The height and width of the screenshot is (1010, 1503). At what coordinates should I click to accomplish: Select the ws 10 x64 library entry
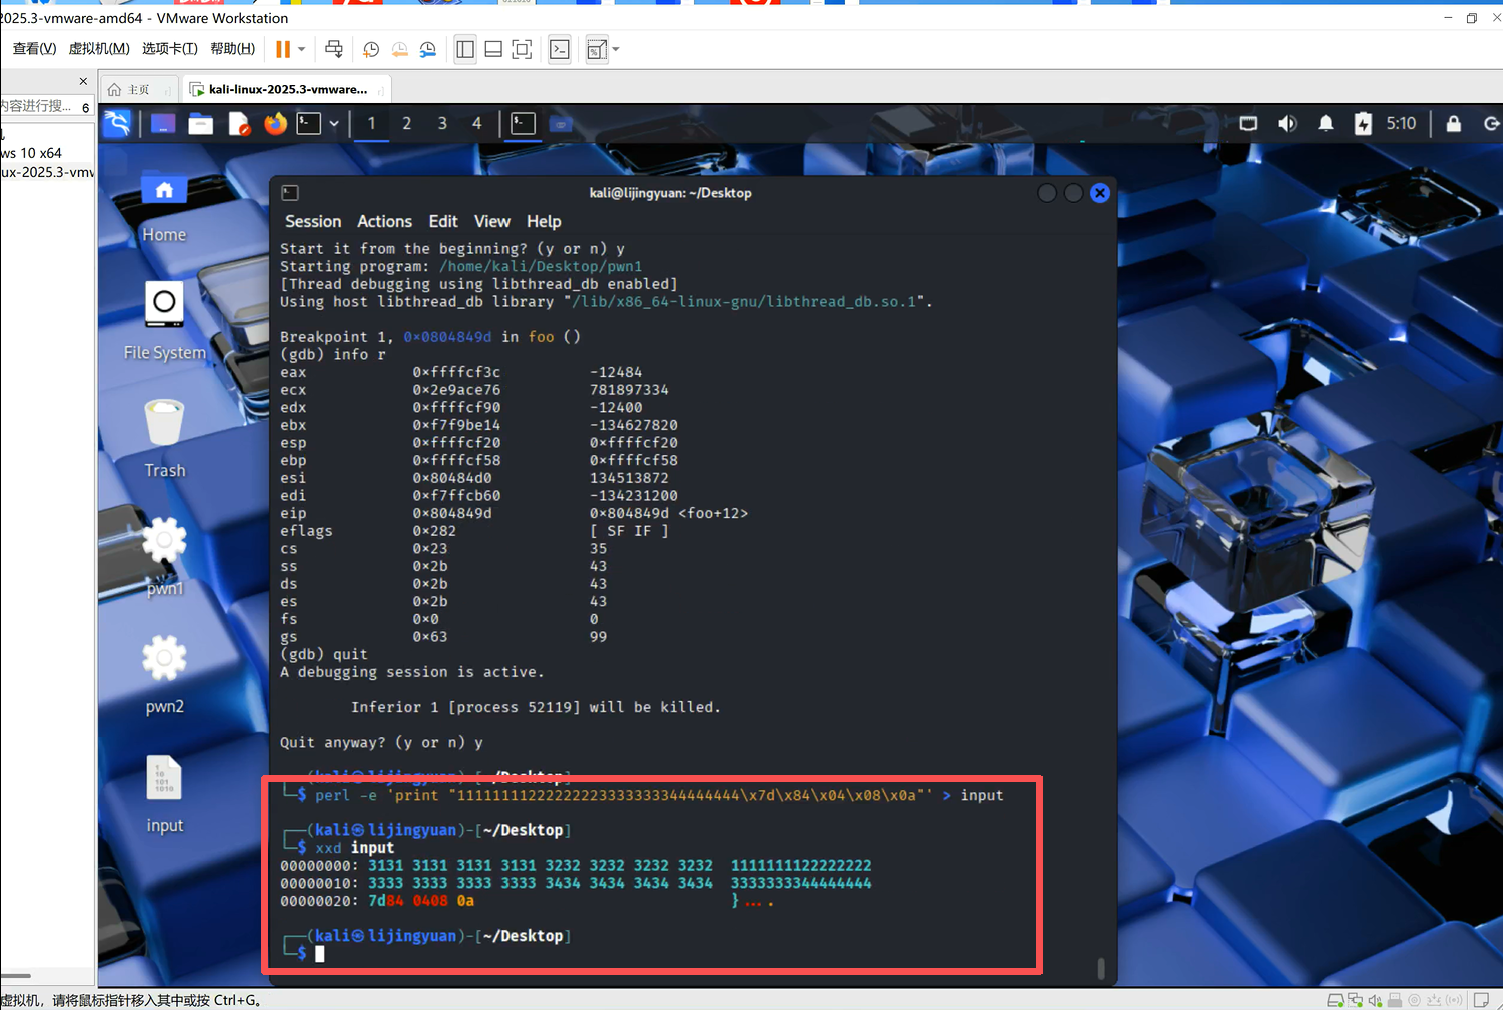pos(31,153)
